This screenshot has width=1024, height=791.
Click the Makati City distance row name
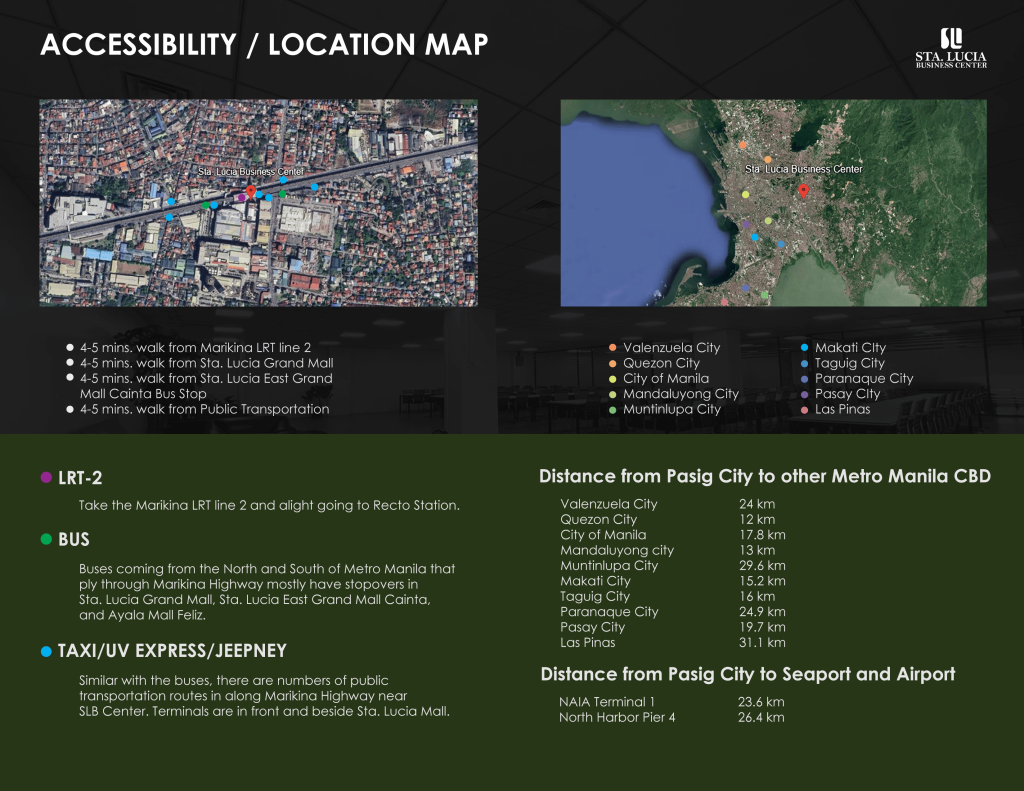click(595, 581)
